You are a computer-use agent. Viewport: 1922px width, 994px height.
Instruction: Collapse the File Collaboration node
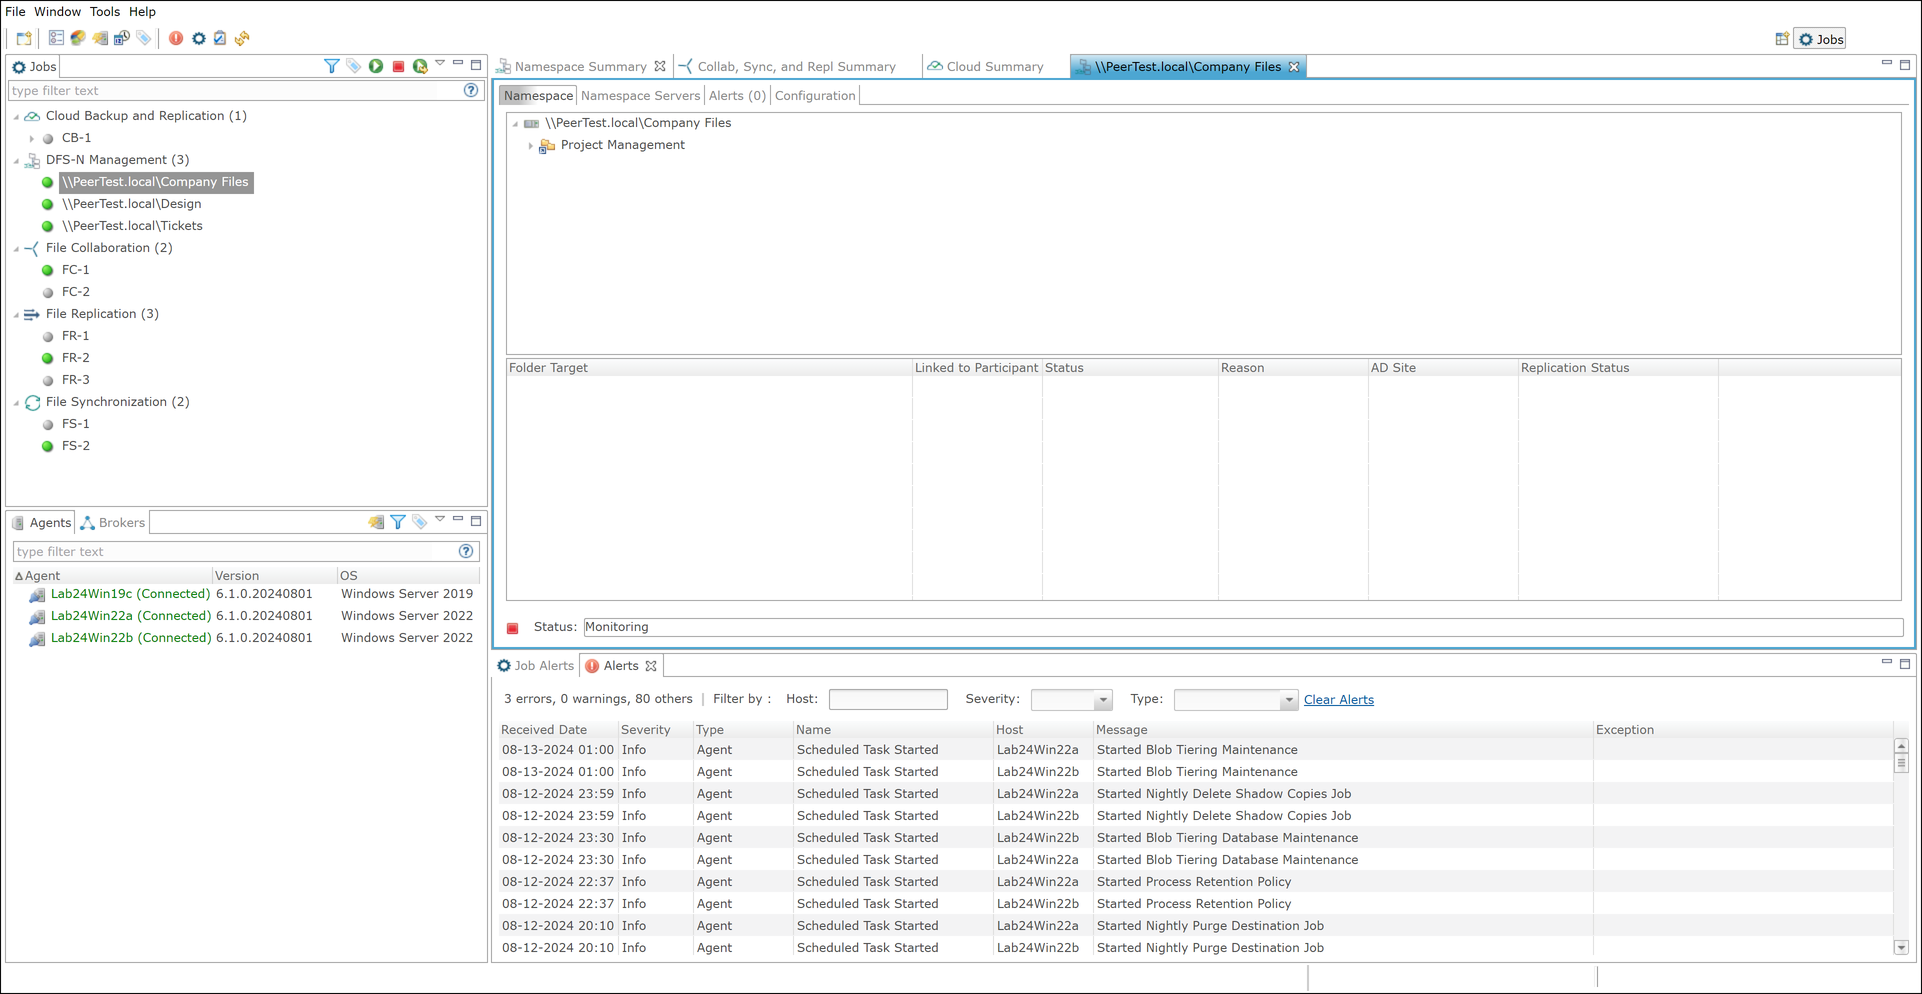click(x=17, y=249)
